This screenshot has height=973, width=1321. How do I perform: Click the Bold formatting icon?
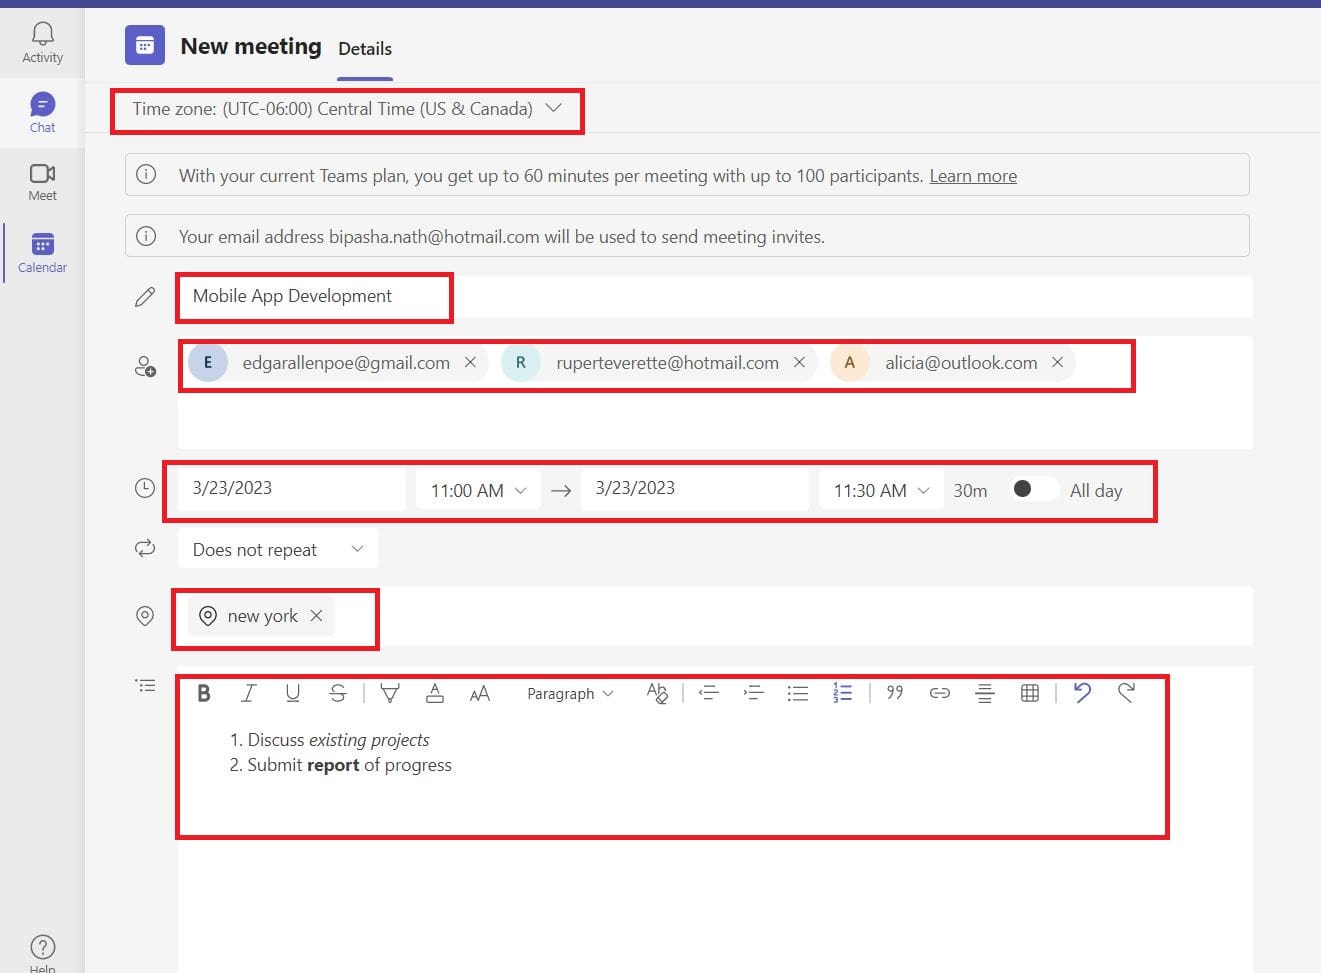(204, 693)
